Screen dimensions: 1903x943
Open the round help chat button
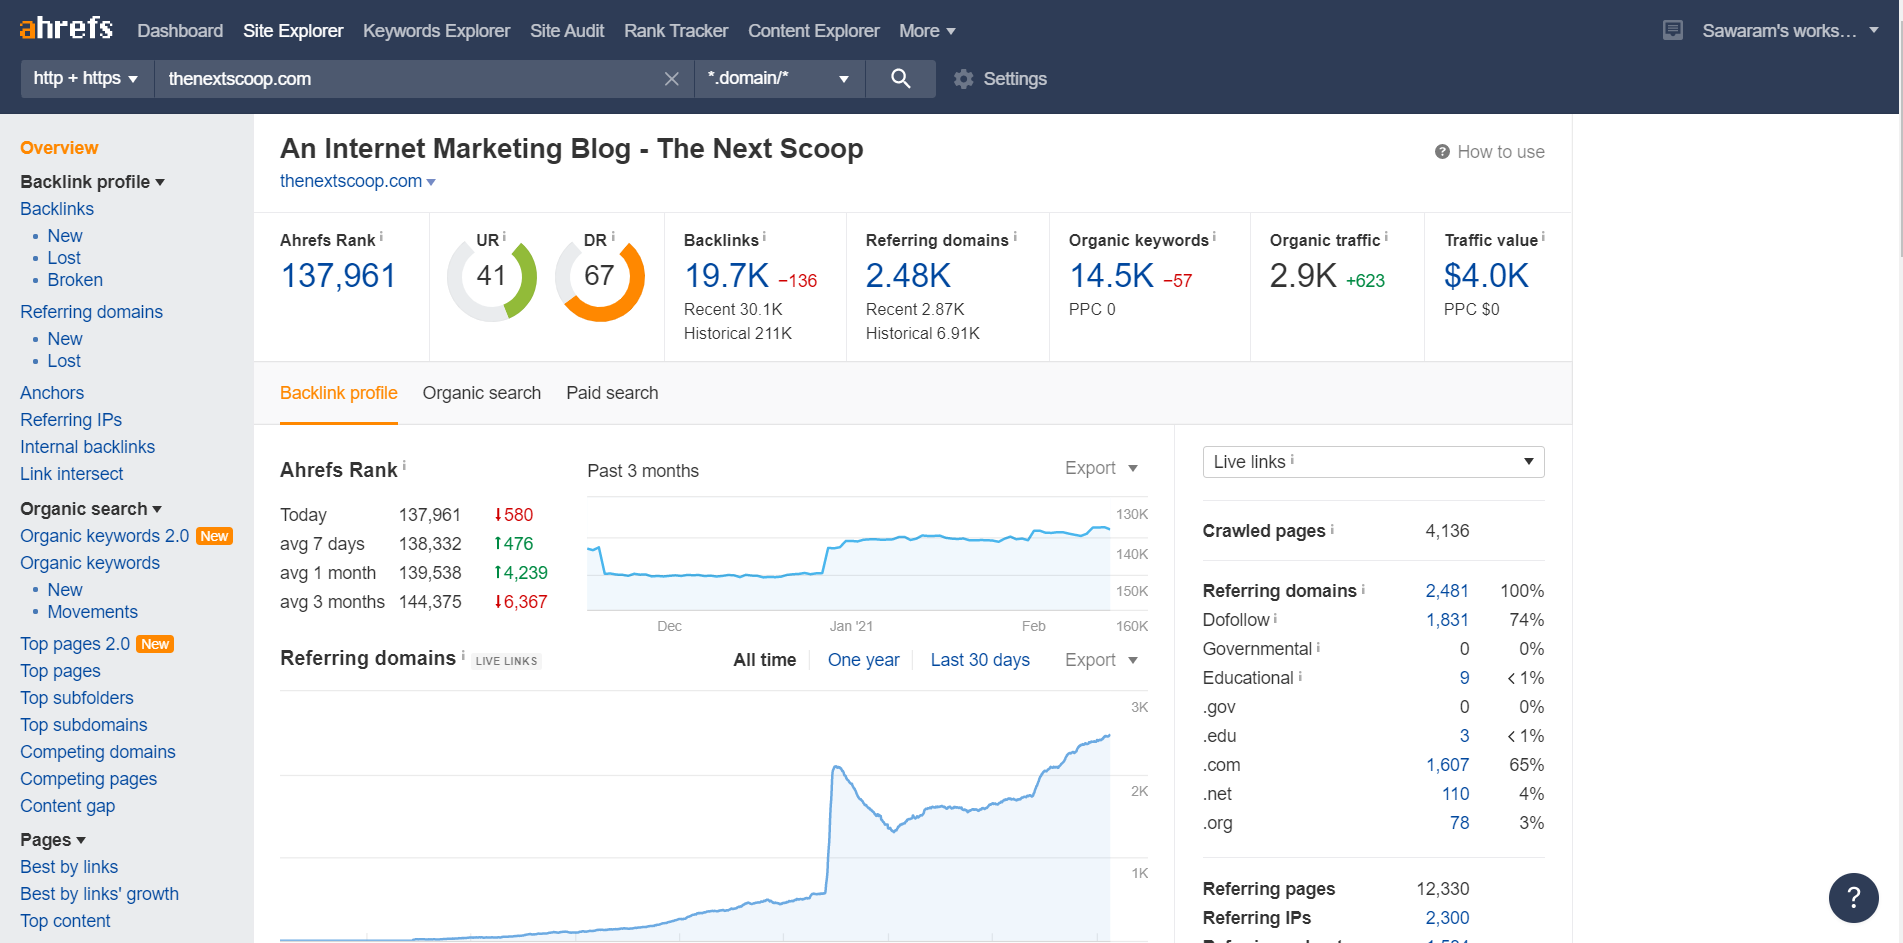(x=1853, y=897)
